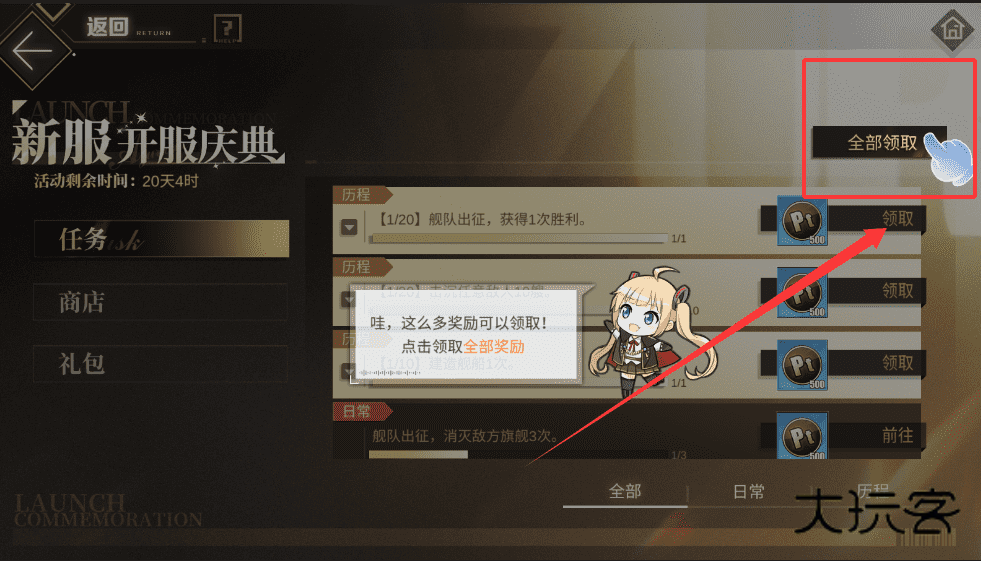
Task: Open the help question mark icon
Action: [x=228, y=28]
